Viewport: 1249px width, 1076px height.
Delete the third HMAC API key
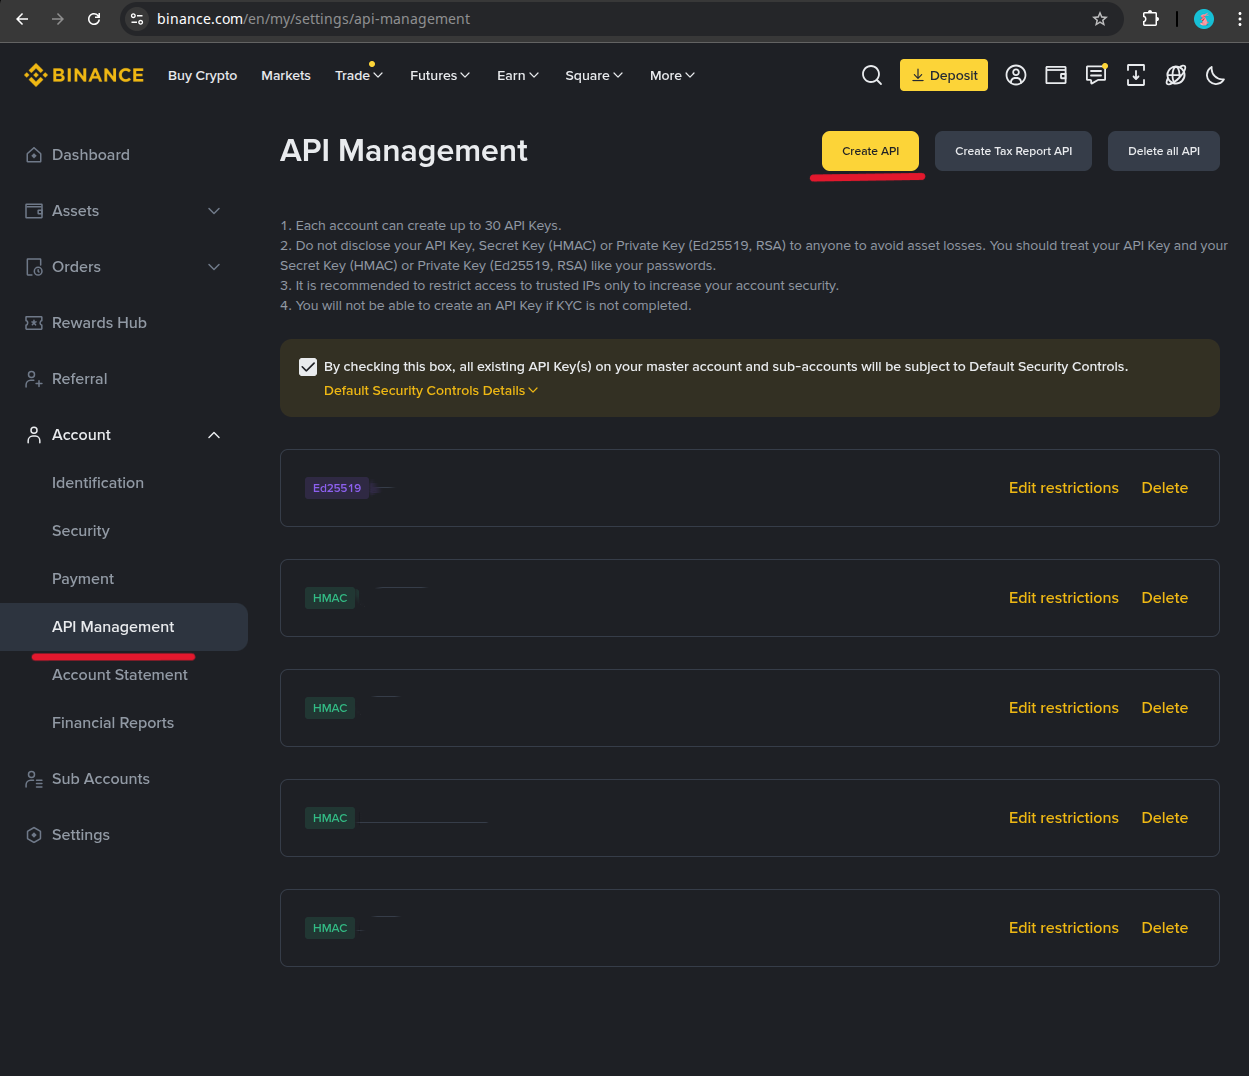(x=1165, y=818)
